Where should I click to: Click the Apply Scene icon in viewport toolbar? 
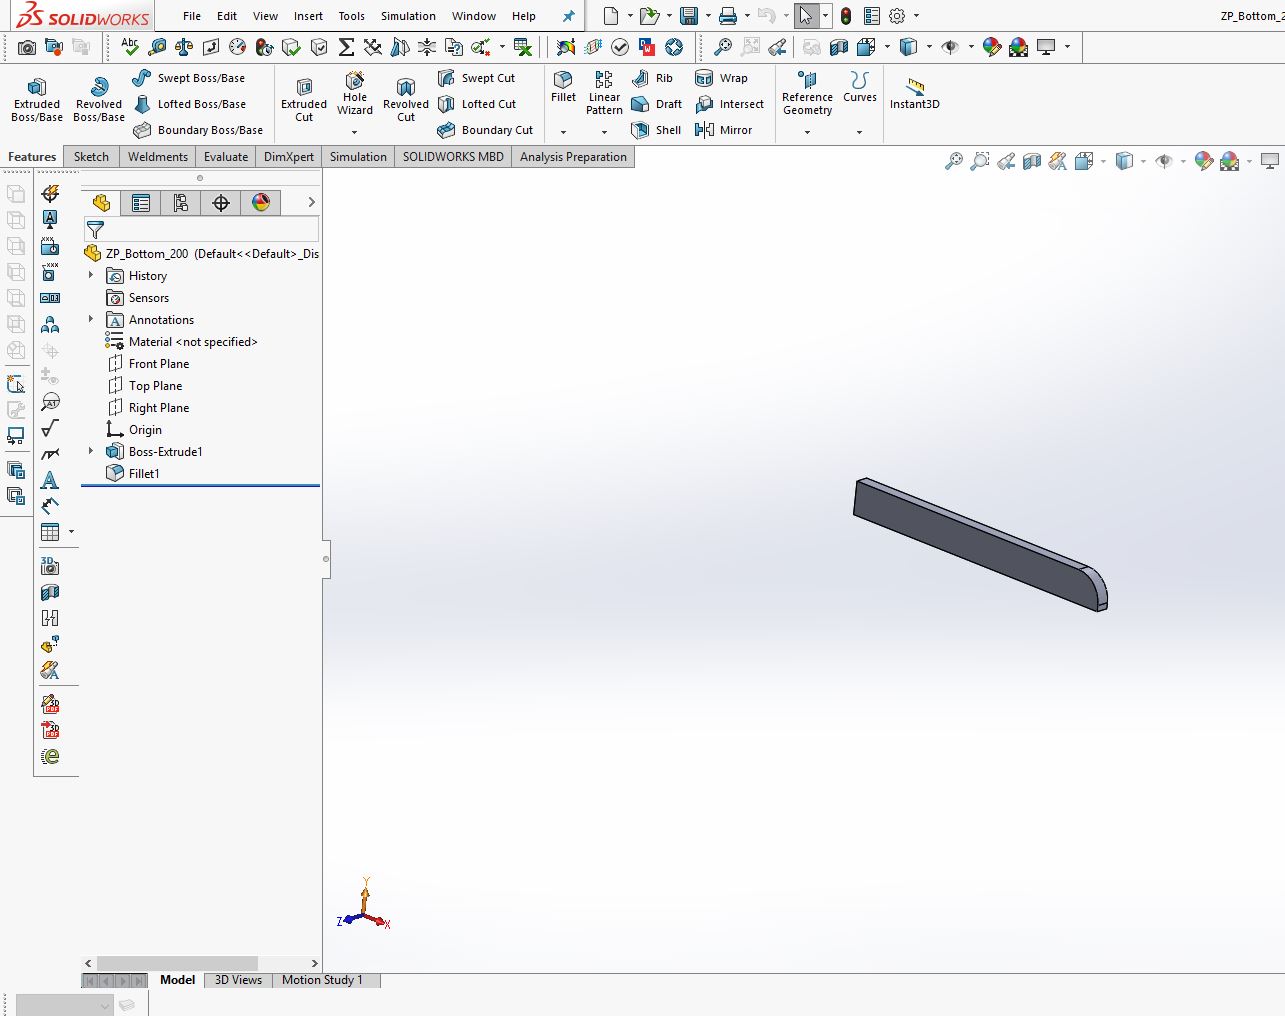click(x=1230, y=161)
